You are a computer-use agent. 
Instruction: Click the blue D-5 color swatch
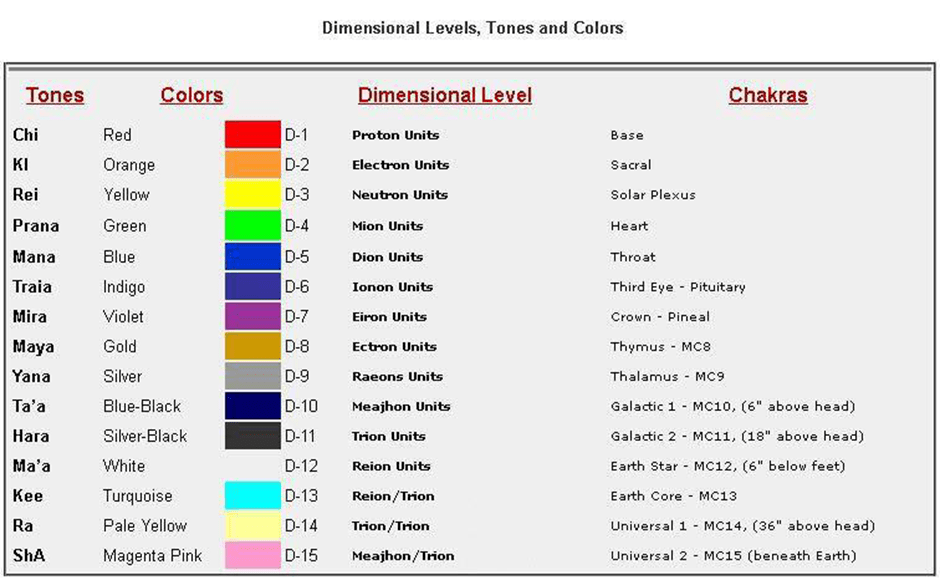252,257
